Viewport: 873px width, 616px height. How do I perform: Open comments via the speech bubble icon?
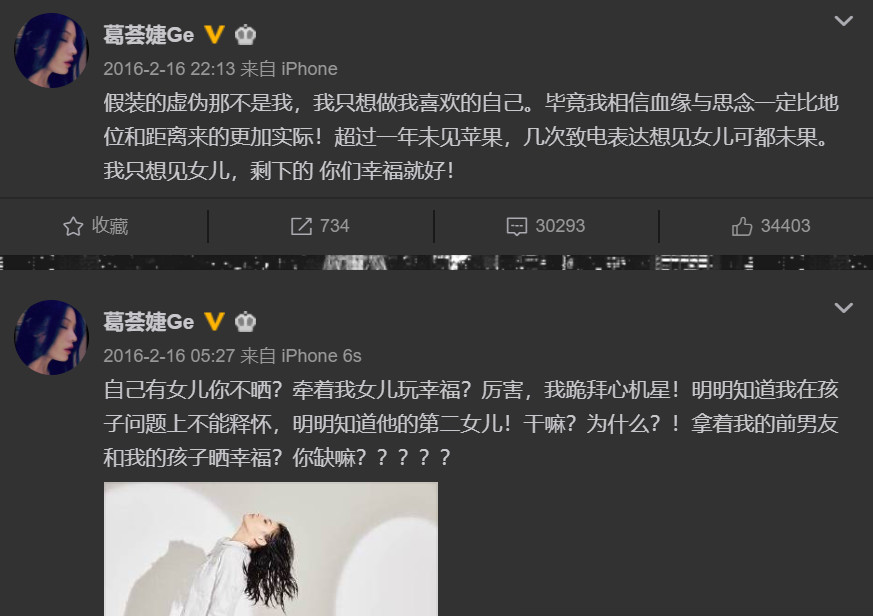tap(517, 226)
